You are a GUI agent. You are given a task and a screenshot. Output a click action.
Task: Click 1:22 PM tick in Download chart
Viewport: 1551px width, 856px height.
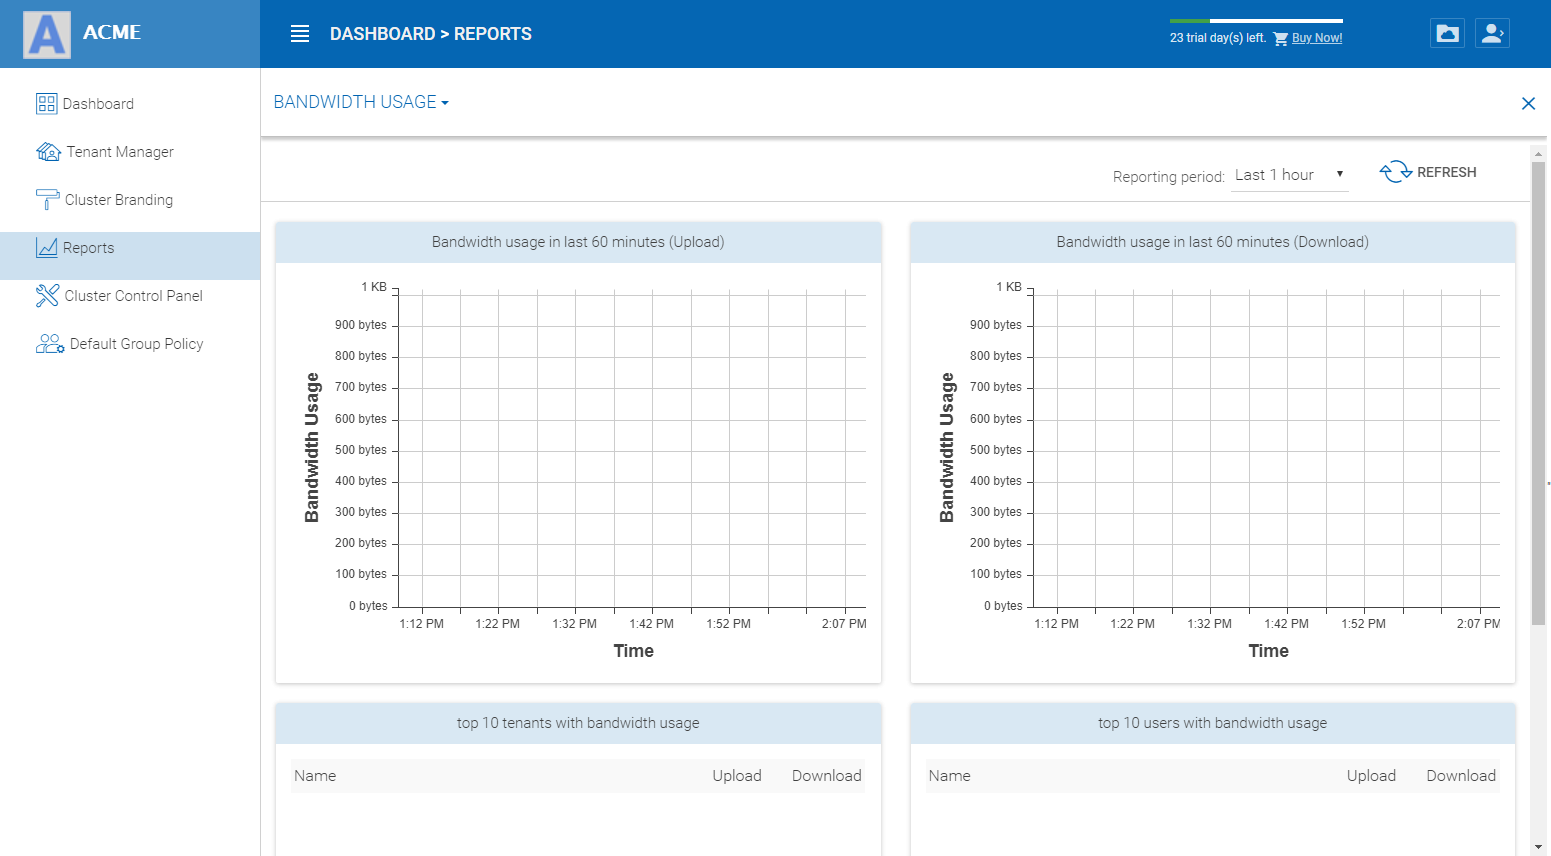click(x=1133, y=624)
